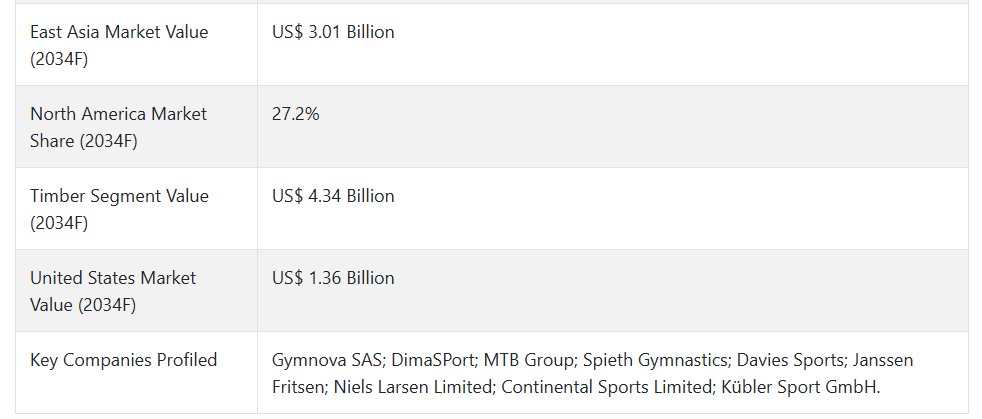
Task: Select the US$ 3.01 Billion value
Action: click(333, 32)
